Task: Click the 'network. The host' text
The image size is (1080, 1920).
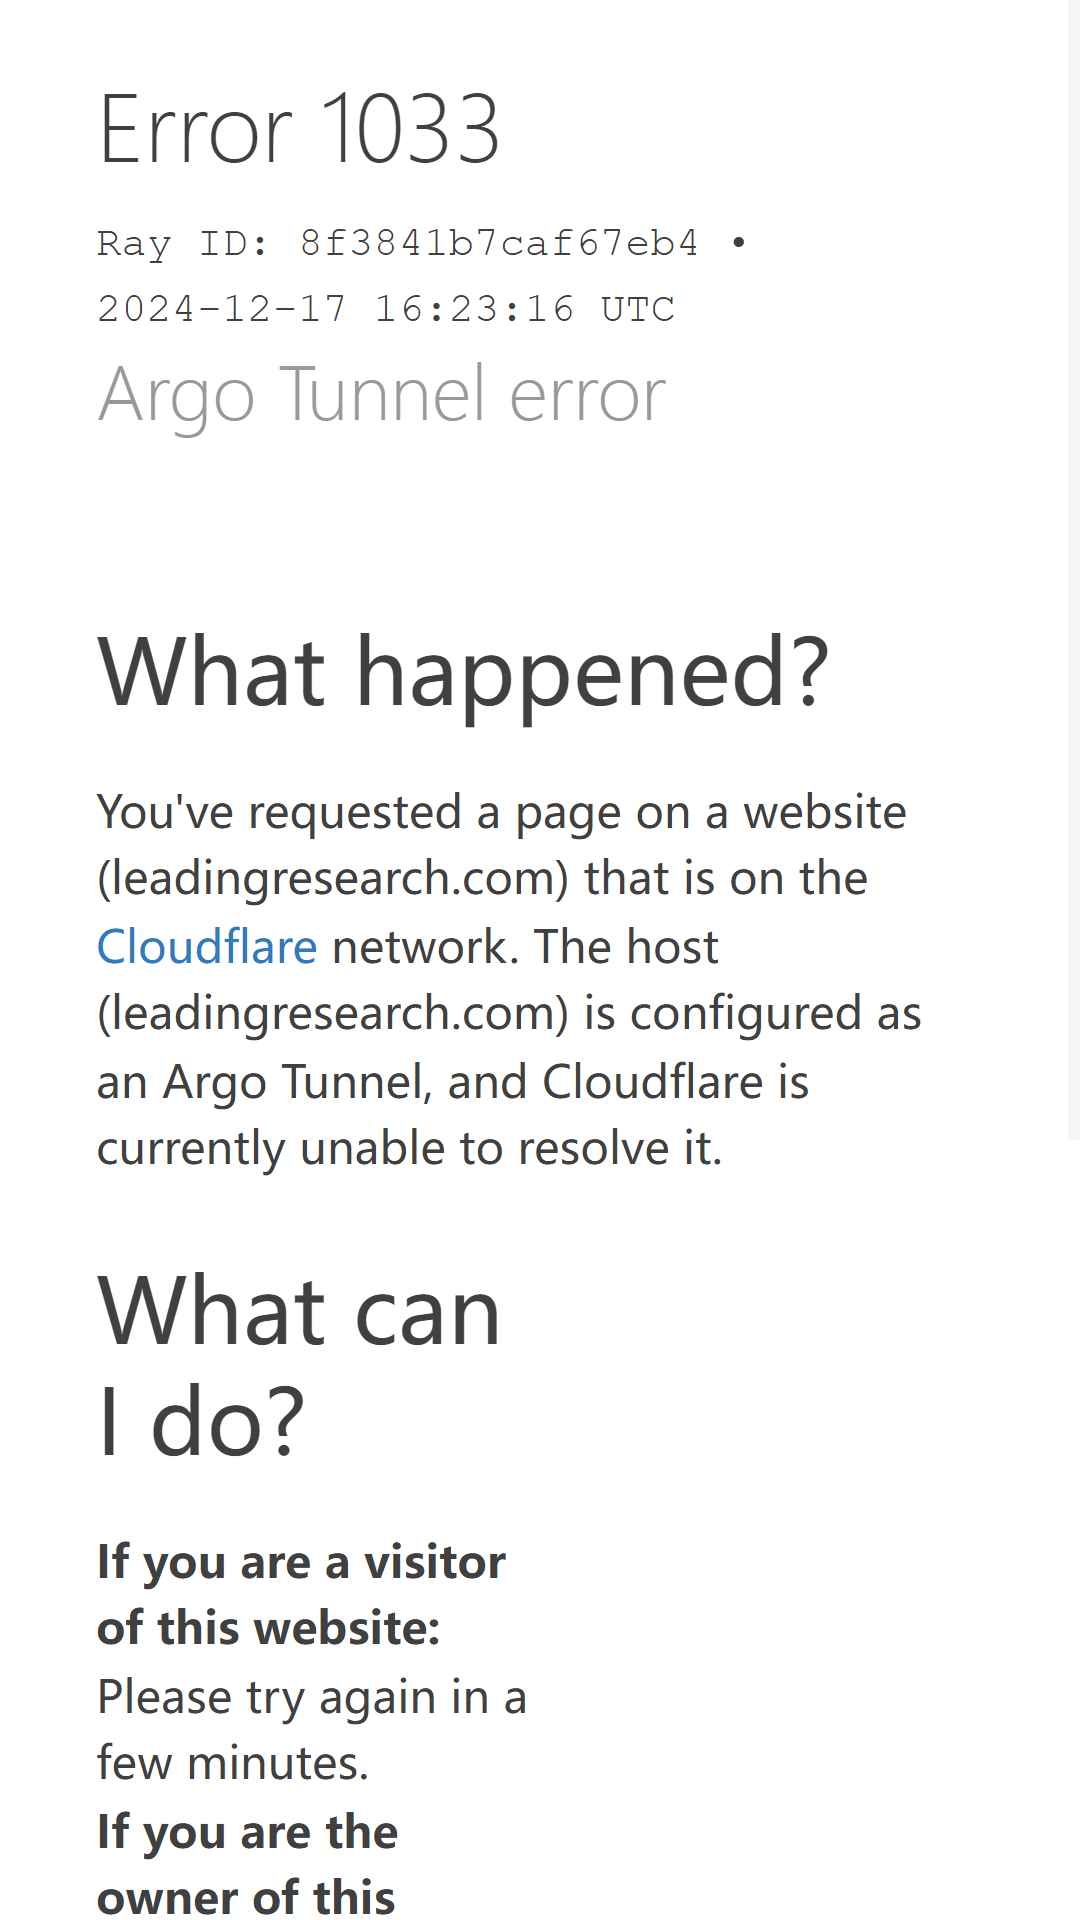Action: tap(525, 946)
